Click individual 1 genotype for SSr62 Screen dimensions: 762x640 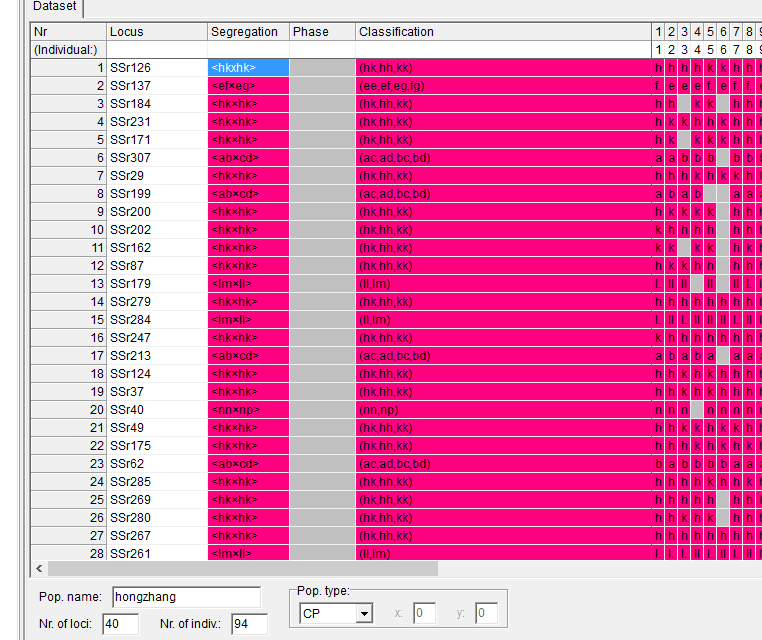click(x=658, y=463)
